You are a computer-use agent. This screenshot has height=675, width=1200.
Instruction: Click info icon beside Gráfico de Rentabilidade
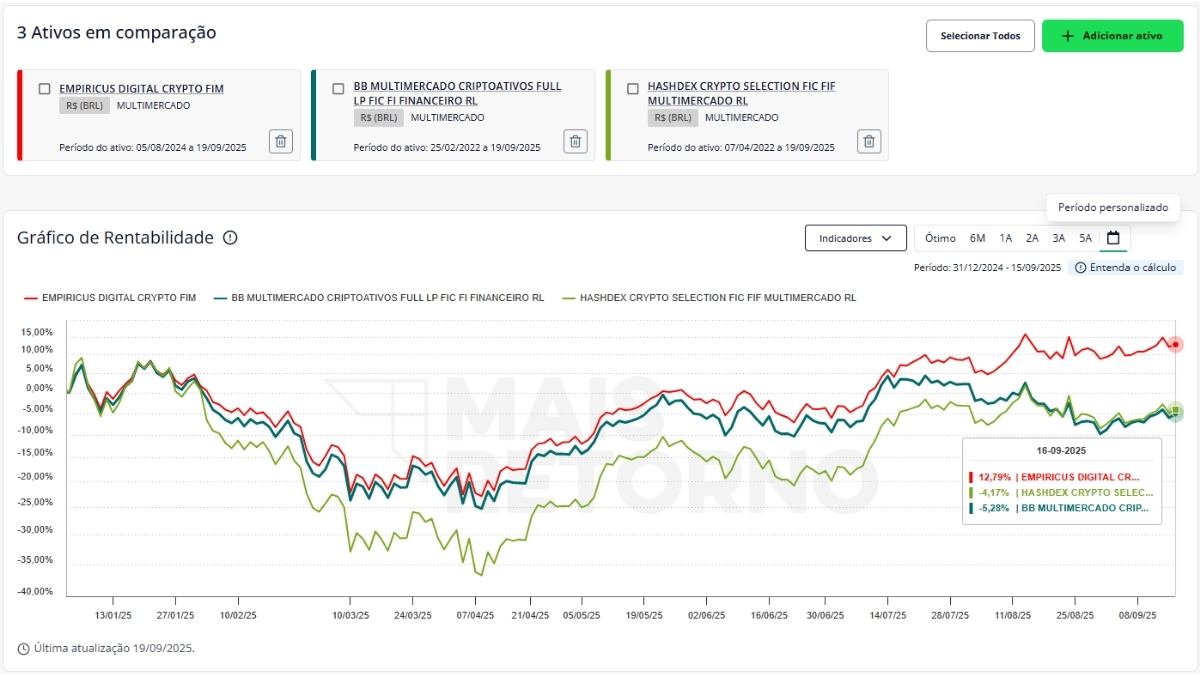pos(230,238)
